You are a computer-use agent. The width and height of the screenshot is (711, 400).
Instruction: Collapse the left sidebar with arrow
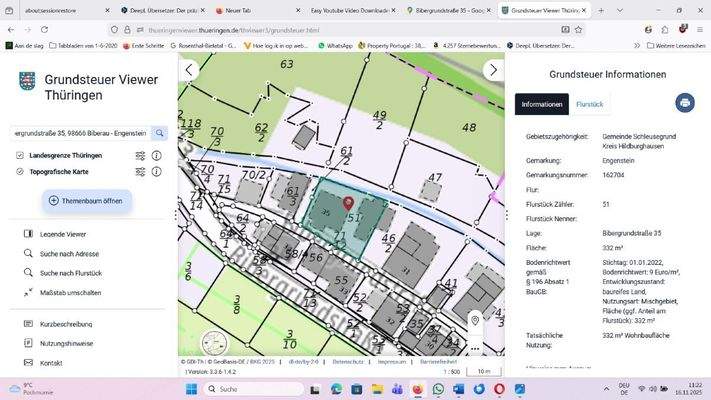coord(190,70)
